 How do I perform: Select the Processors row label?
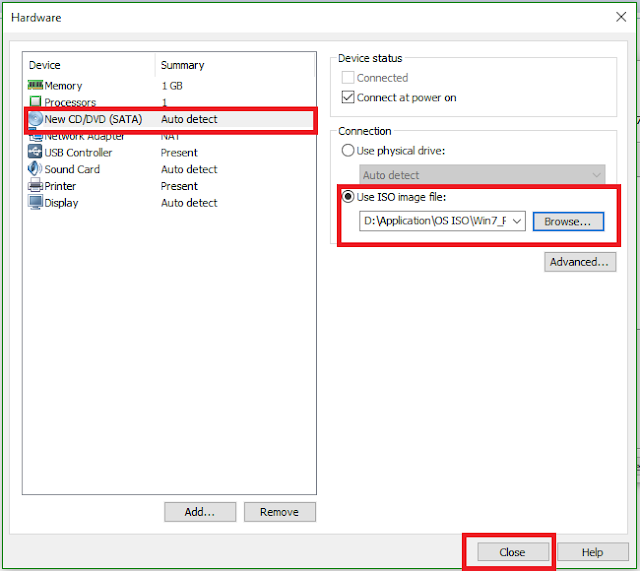coord(70,102)
